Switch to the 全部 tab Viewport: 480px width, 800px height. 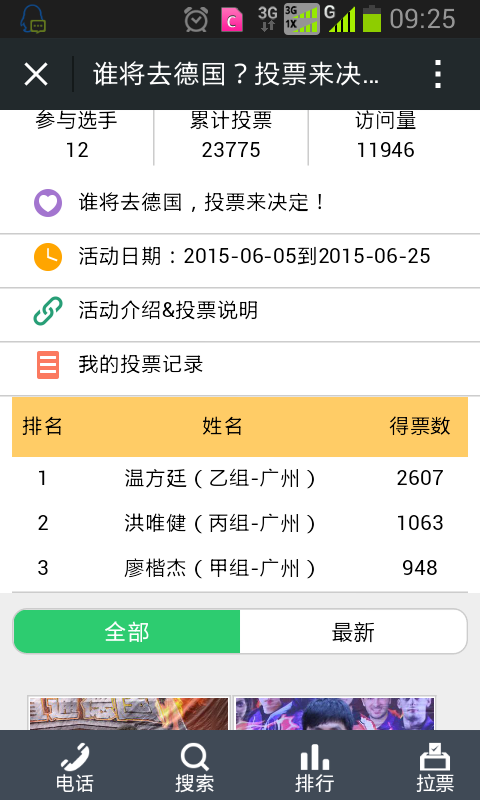(127, 632)
